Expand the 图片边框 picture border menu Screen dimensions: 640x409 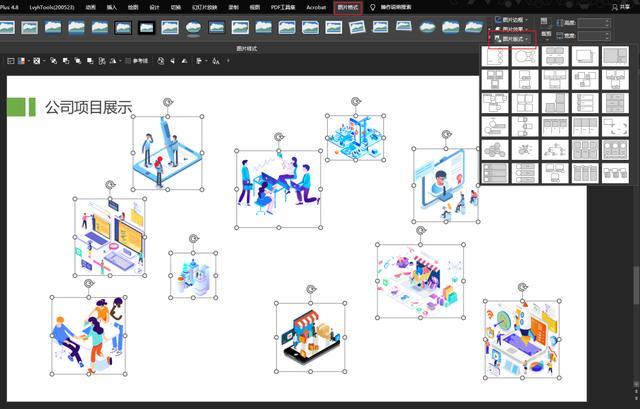(510, 20)
